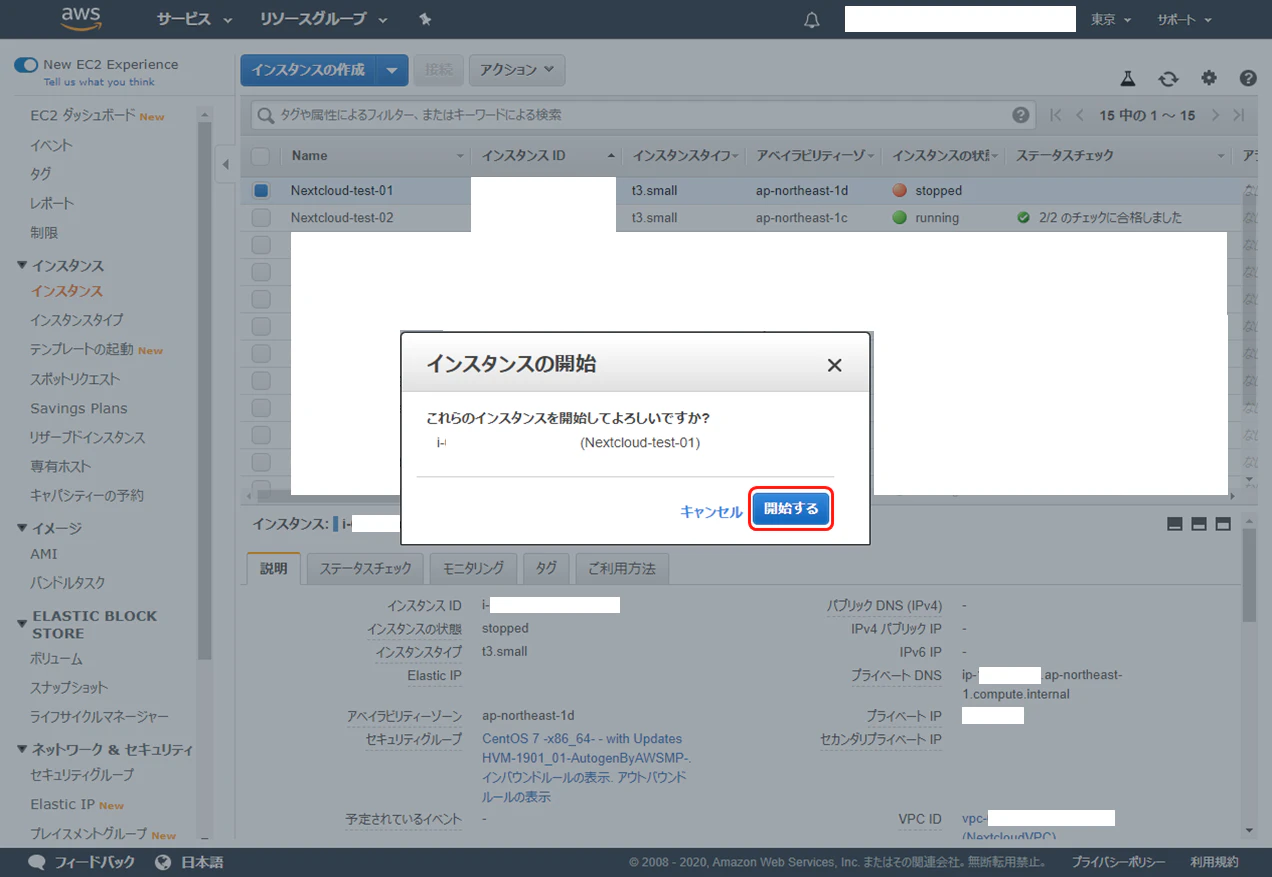The image size is (1272, 877).
Task: Click the 開始する button
Action: point(791,509)
